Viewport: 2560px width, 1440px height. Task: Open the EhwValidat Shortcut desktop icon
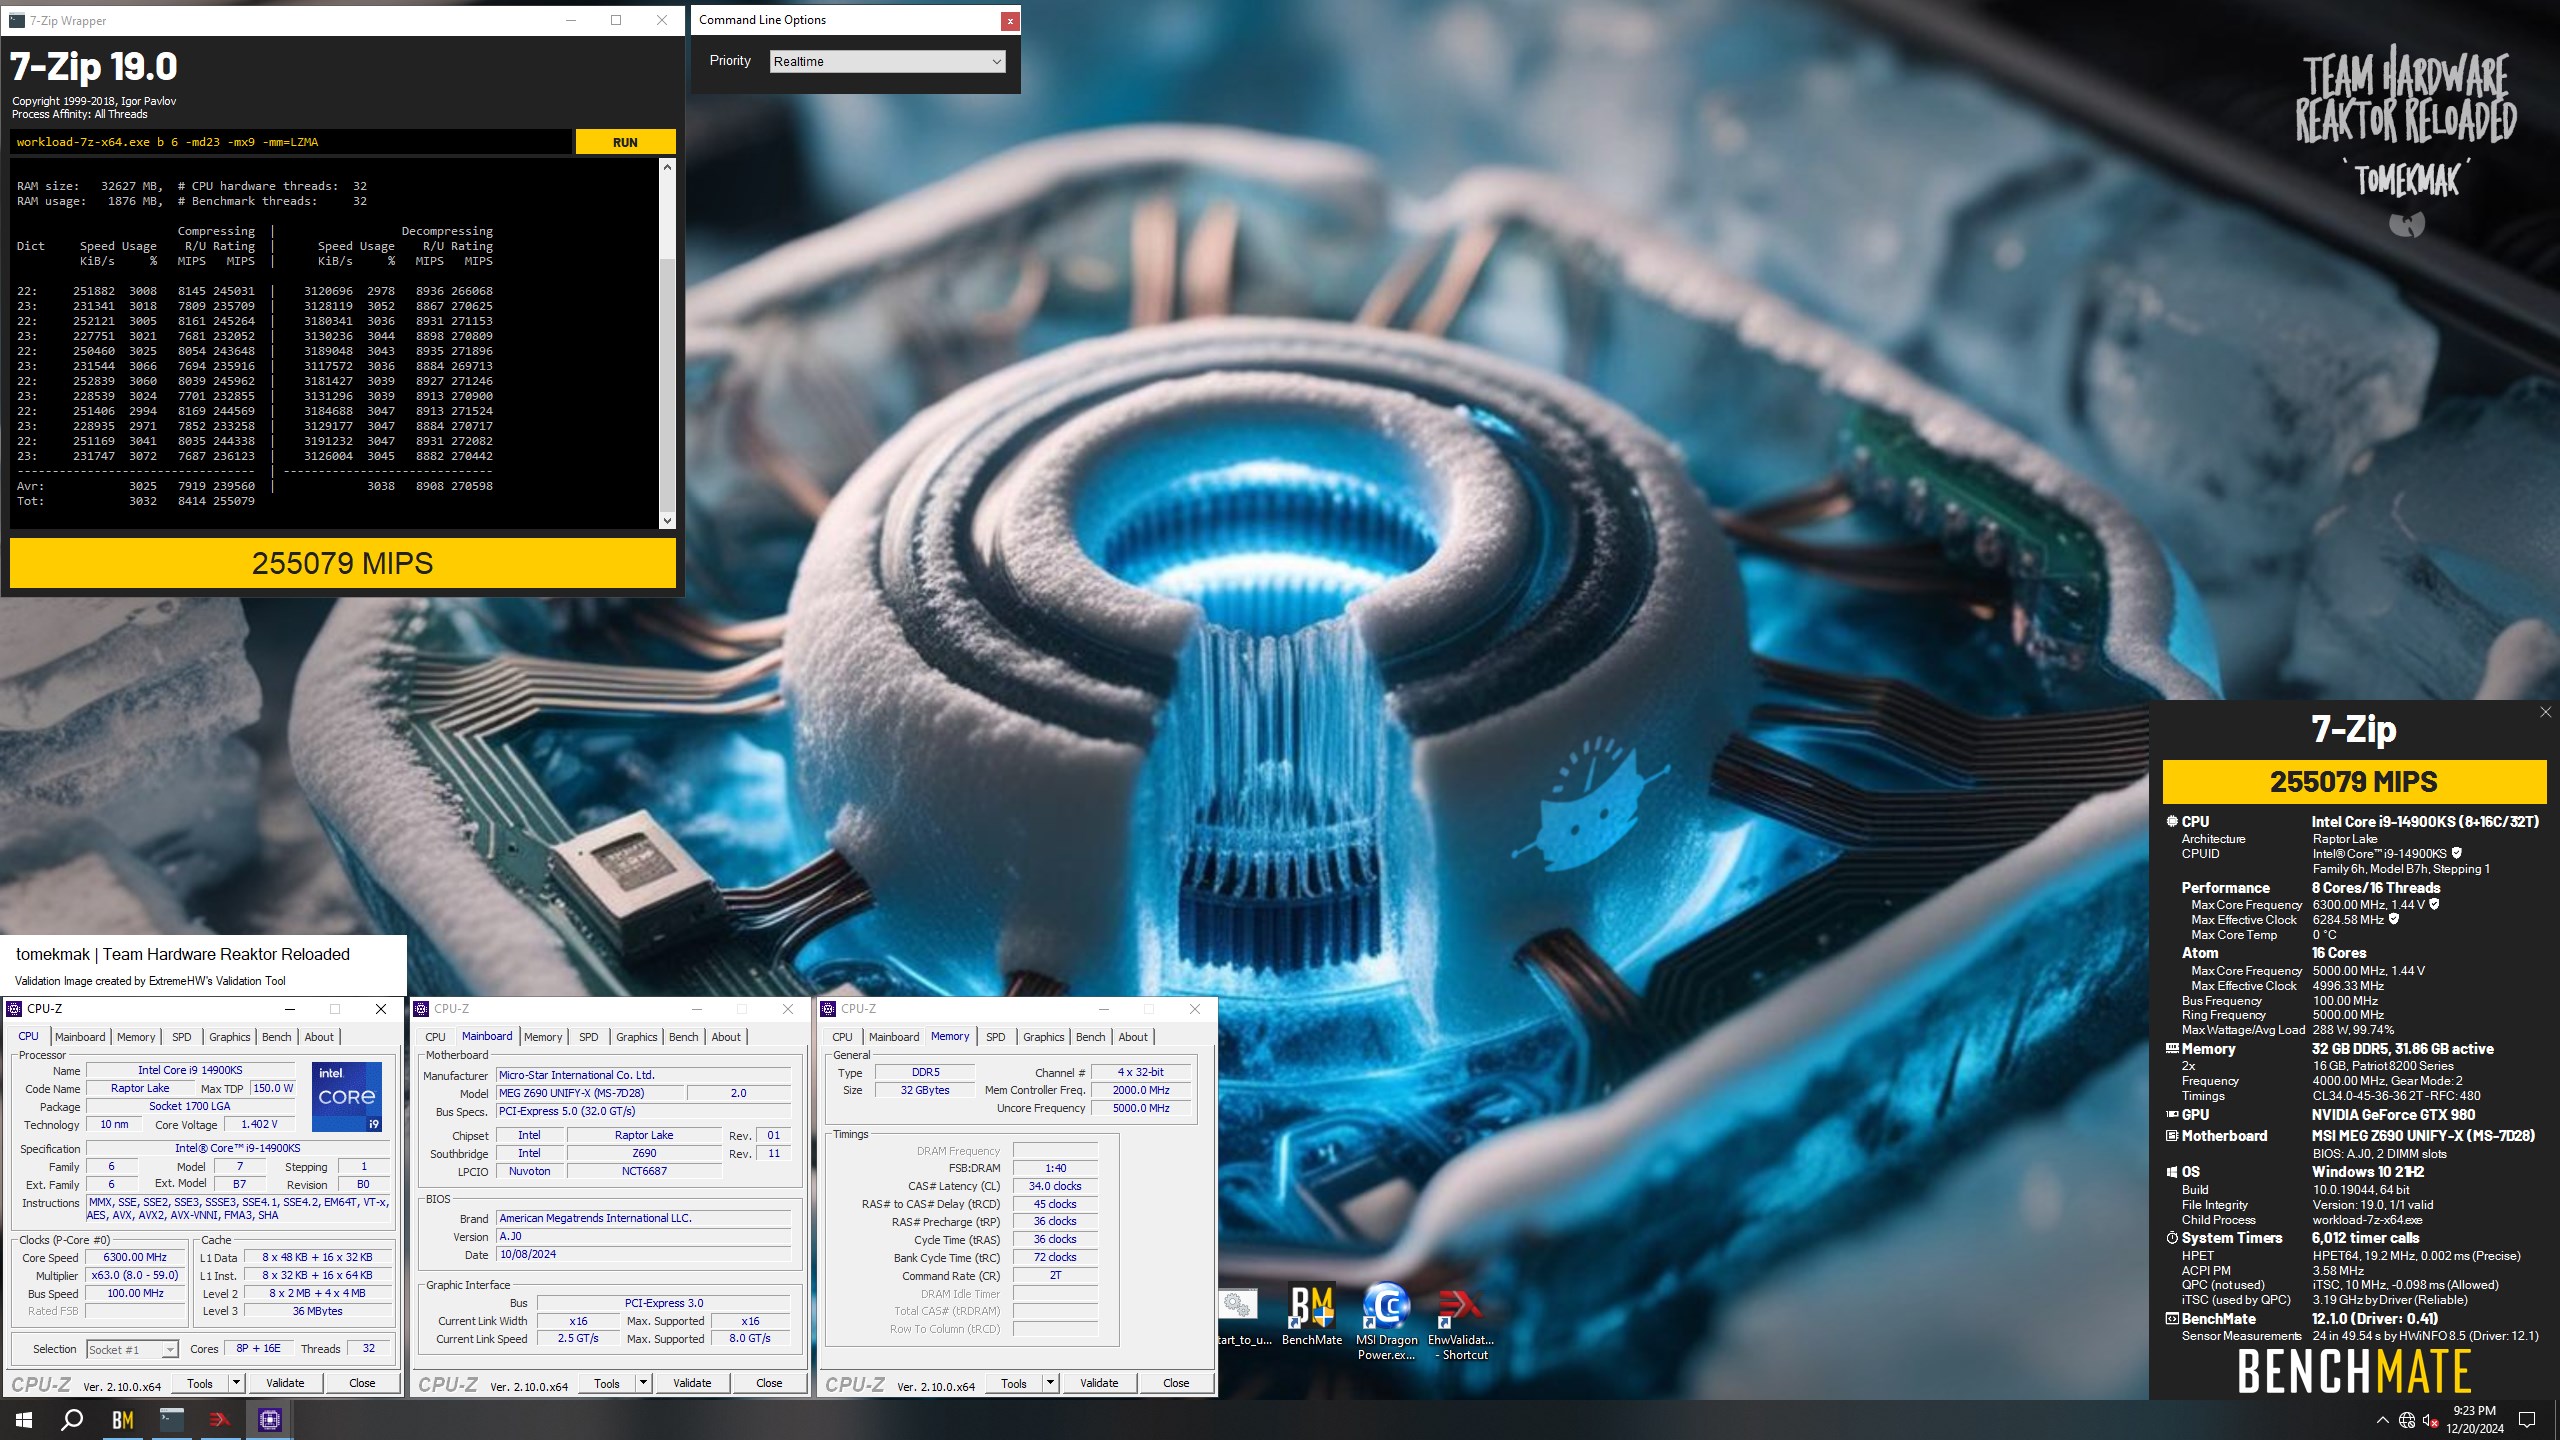1460,1320
